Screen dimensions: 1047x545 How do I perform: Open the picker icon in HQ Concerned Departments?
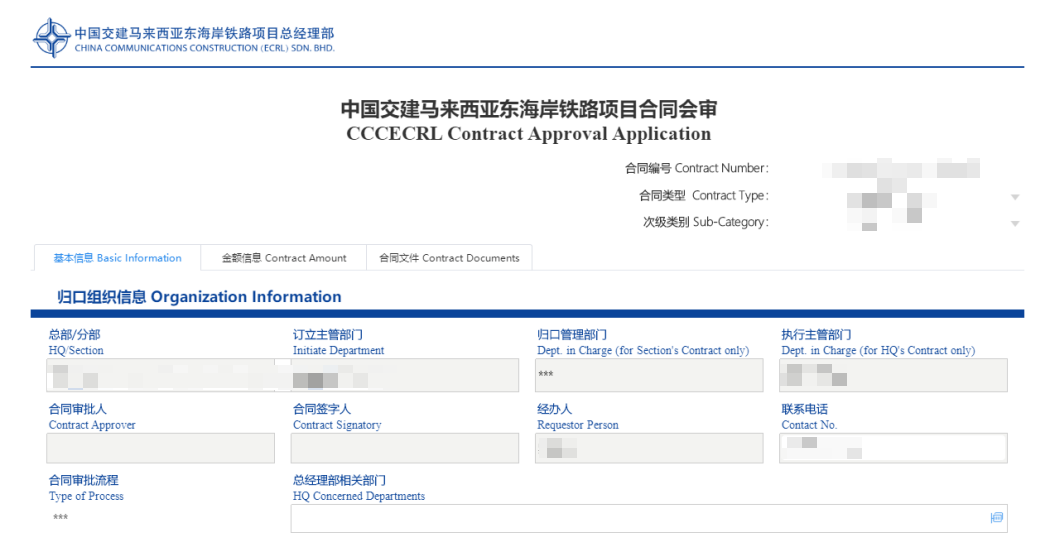coord(996,518)
